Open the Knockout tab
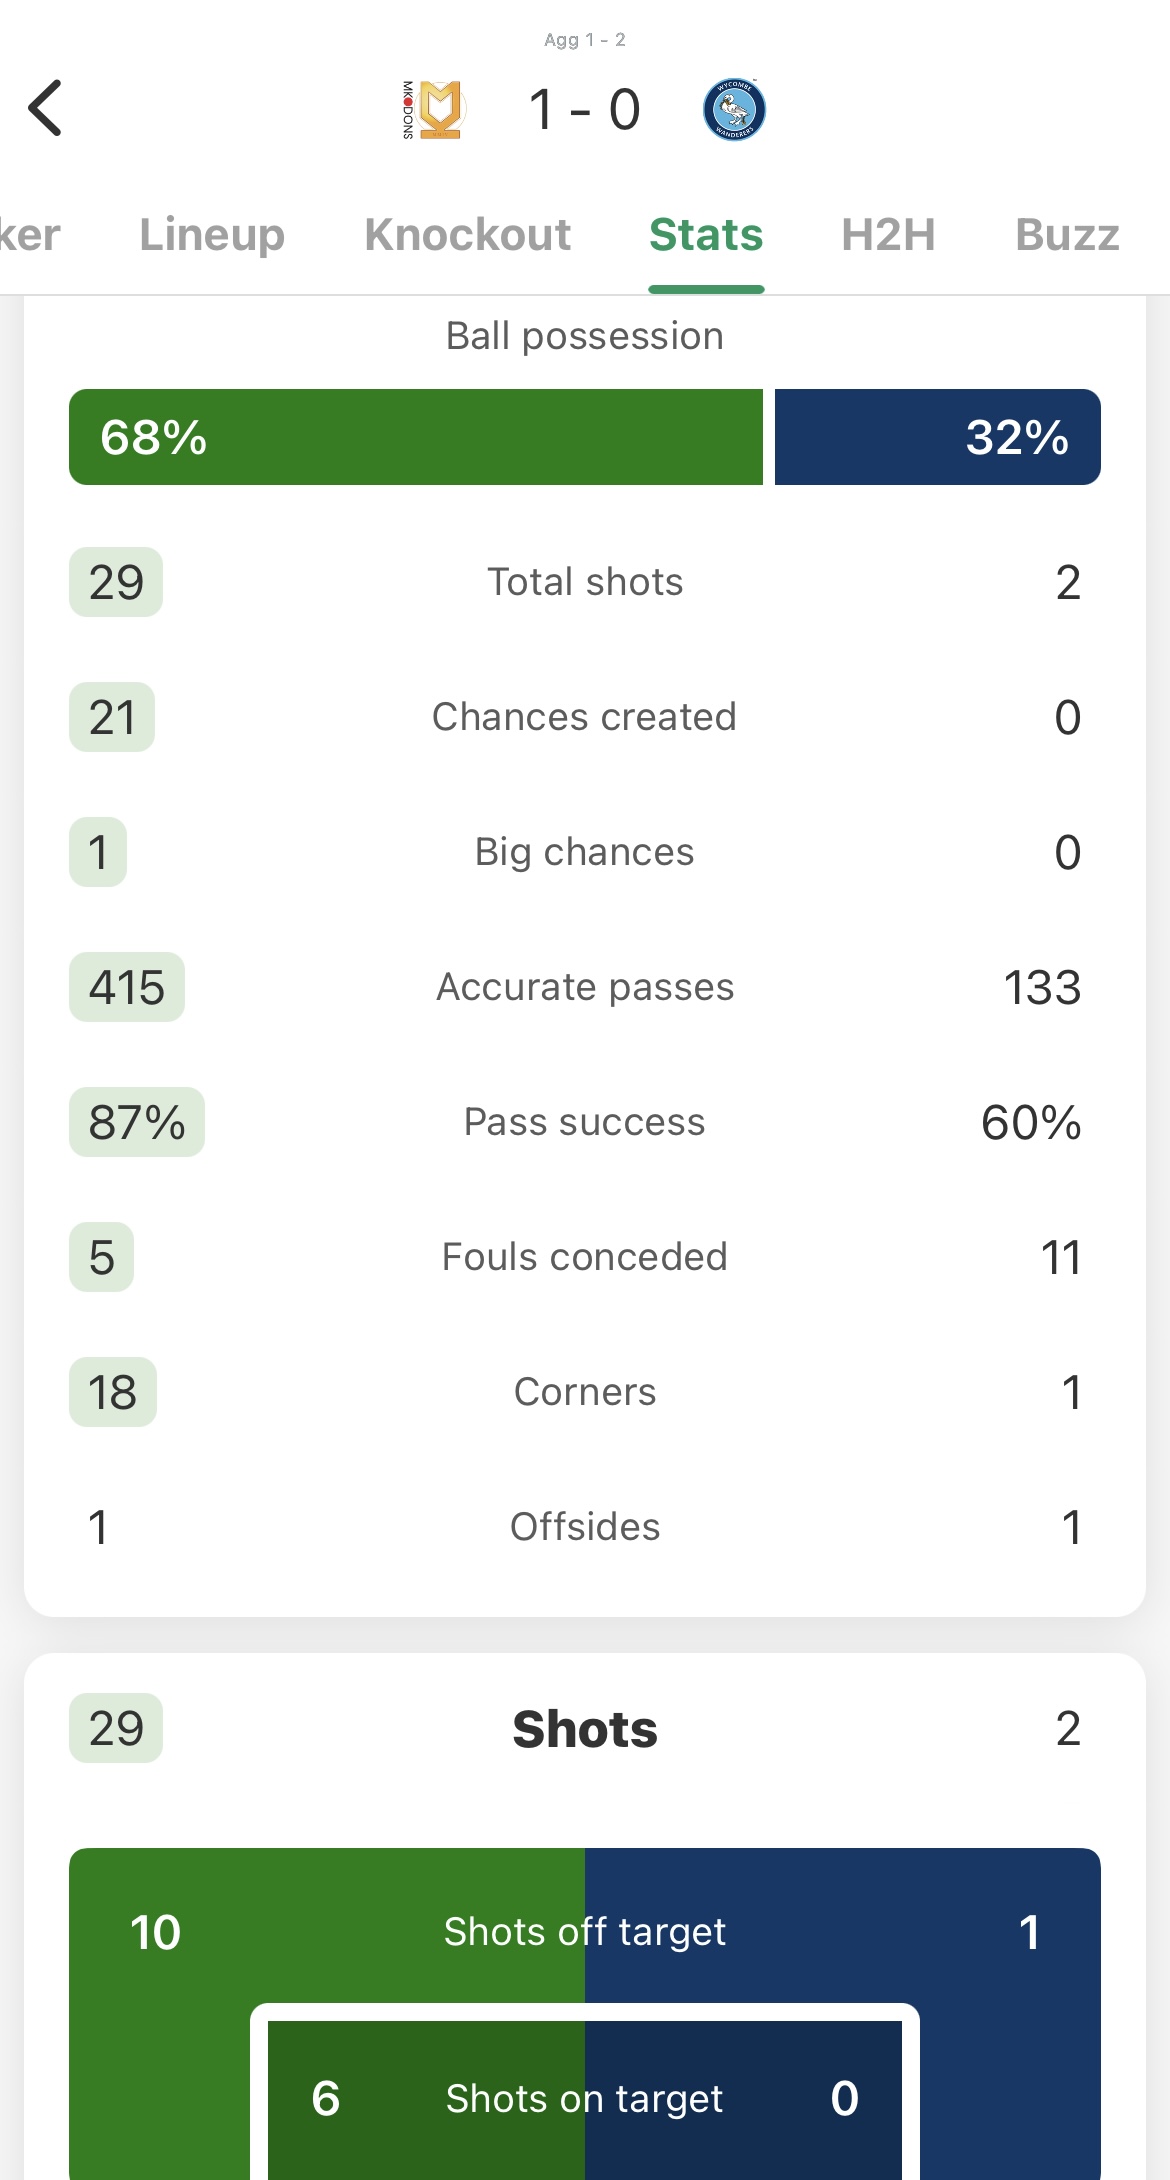This screenshot has height=2180, width=1170. pos(468,235)
